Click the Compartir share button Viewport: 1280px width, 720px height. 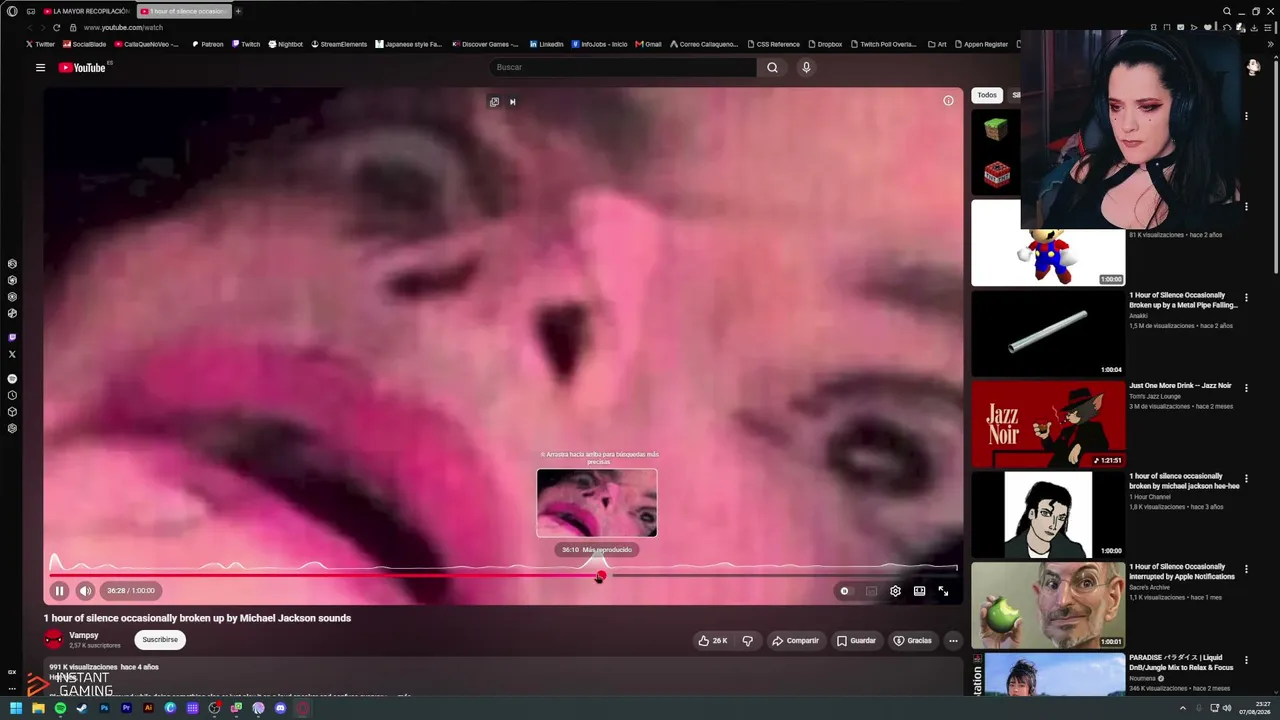pyautogui.click(x=795, y=640)
